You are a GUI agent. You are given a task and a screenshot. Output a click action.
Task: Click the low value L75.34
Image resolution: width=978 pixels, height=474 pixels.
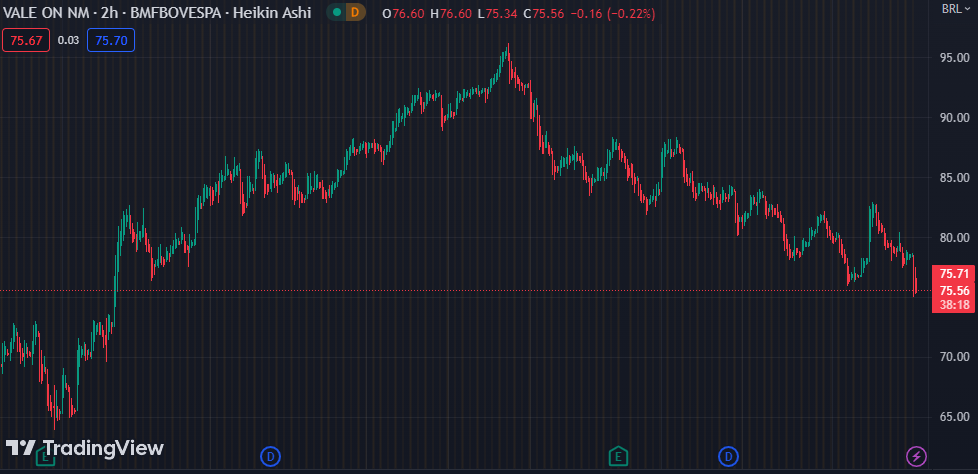(x=497, y=13)
